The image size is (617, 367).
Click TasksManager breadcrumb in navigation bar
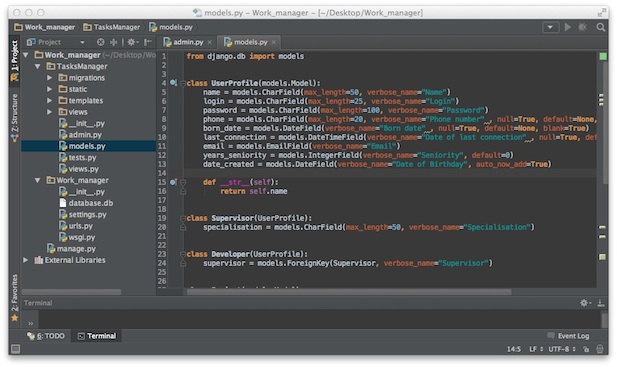112,27
